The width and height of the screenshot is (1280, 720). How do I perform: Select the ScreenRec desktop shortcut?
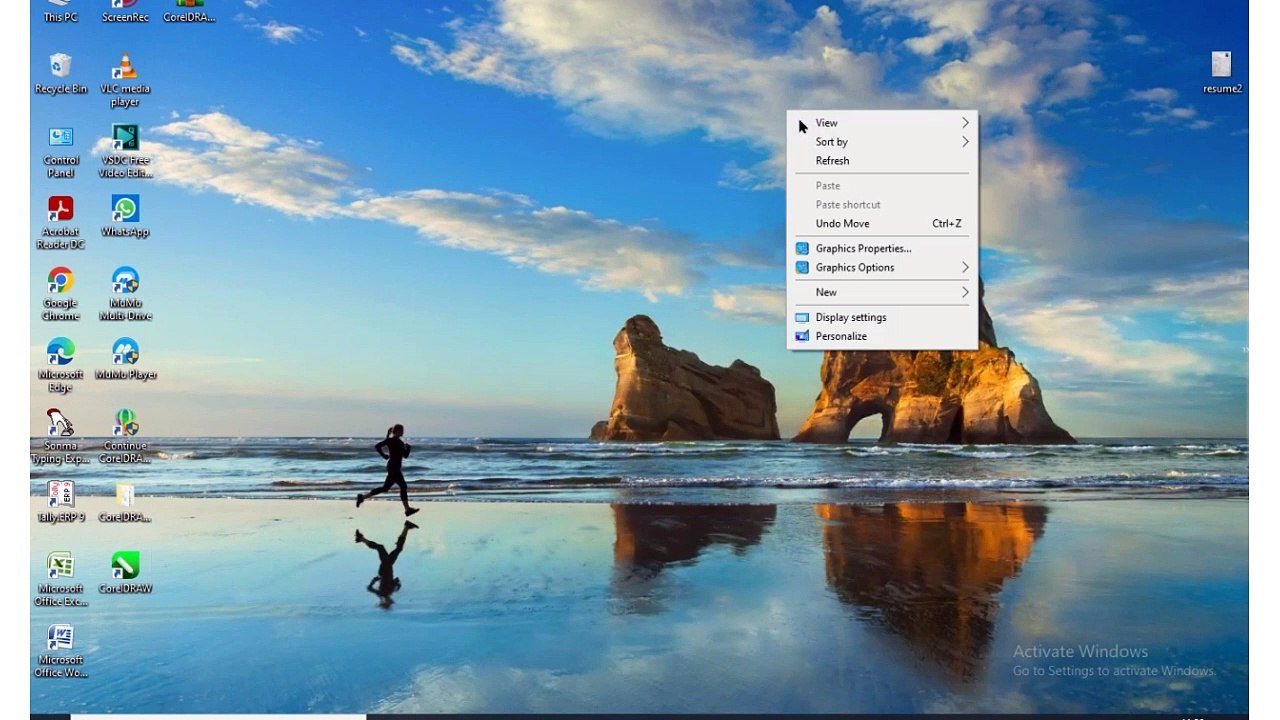pos(125,10)
